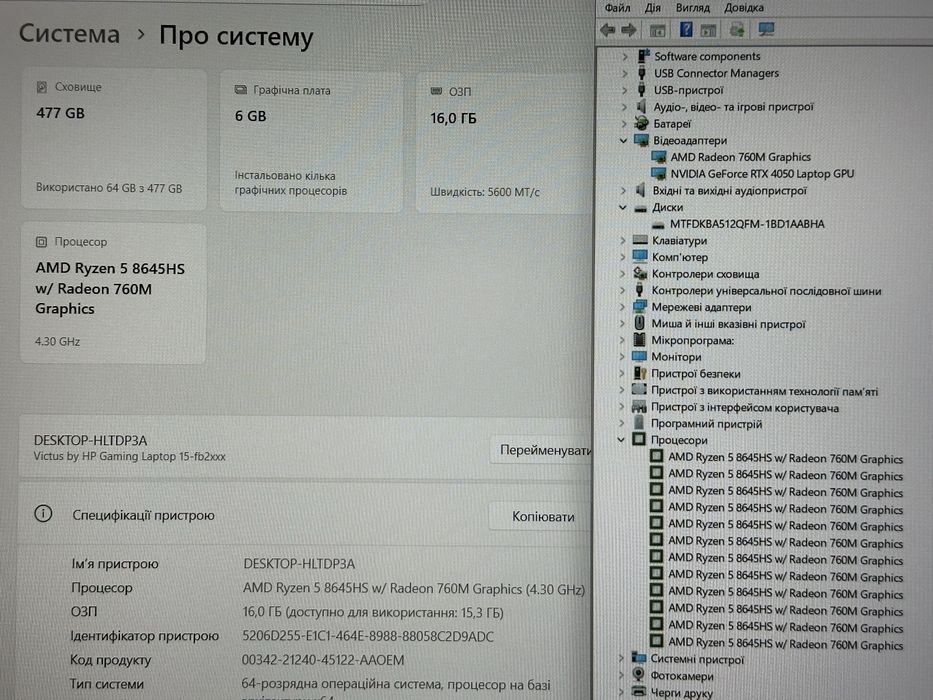Image resolution: width=933 pixels, height=700 pixels.
Task: Collapse the Диски node
Action: tap(622, 208)
